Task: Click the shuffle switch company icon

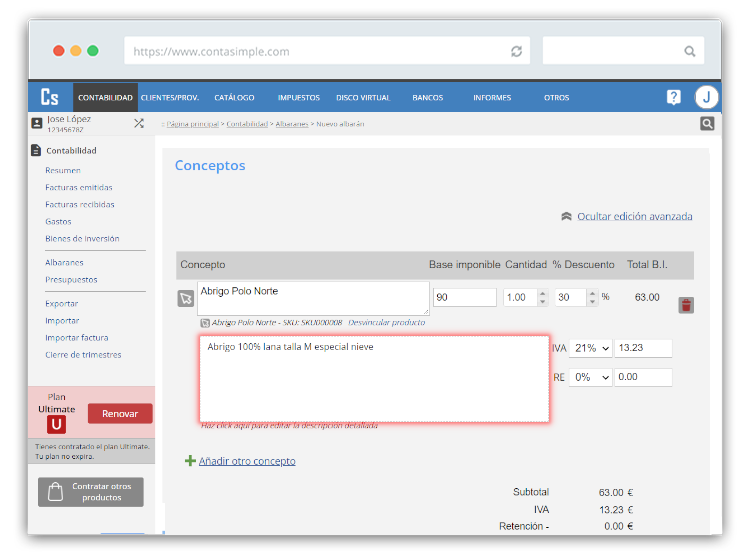Action: click(139, 123)
